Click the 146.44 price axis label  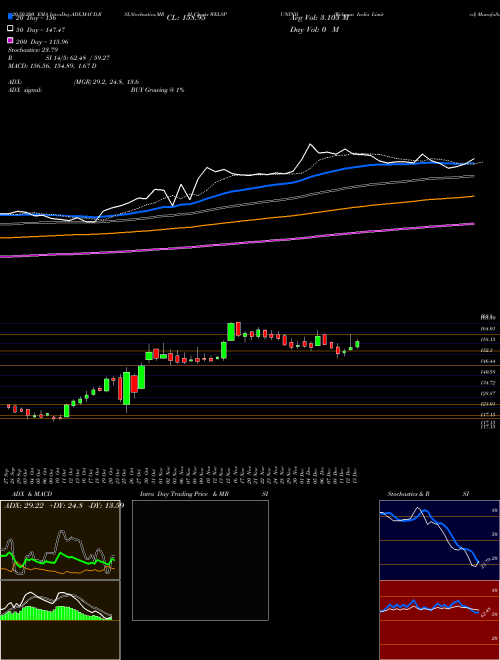pos(488,361)
